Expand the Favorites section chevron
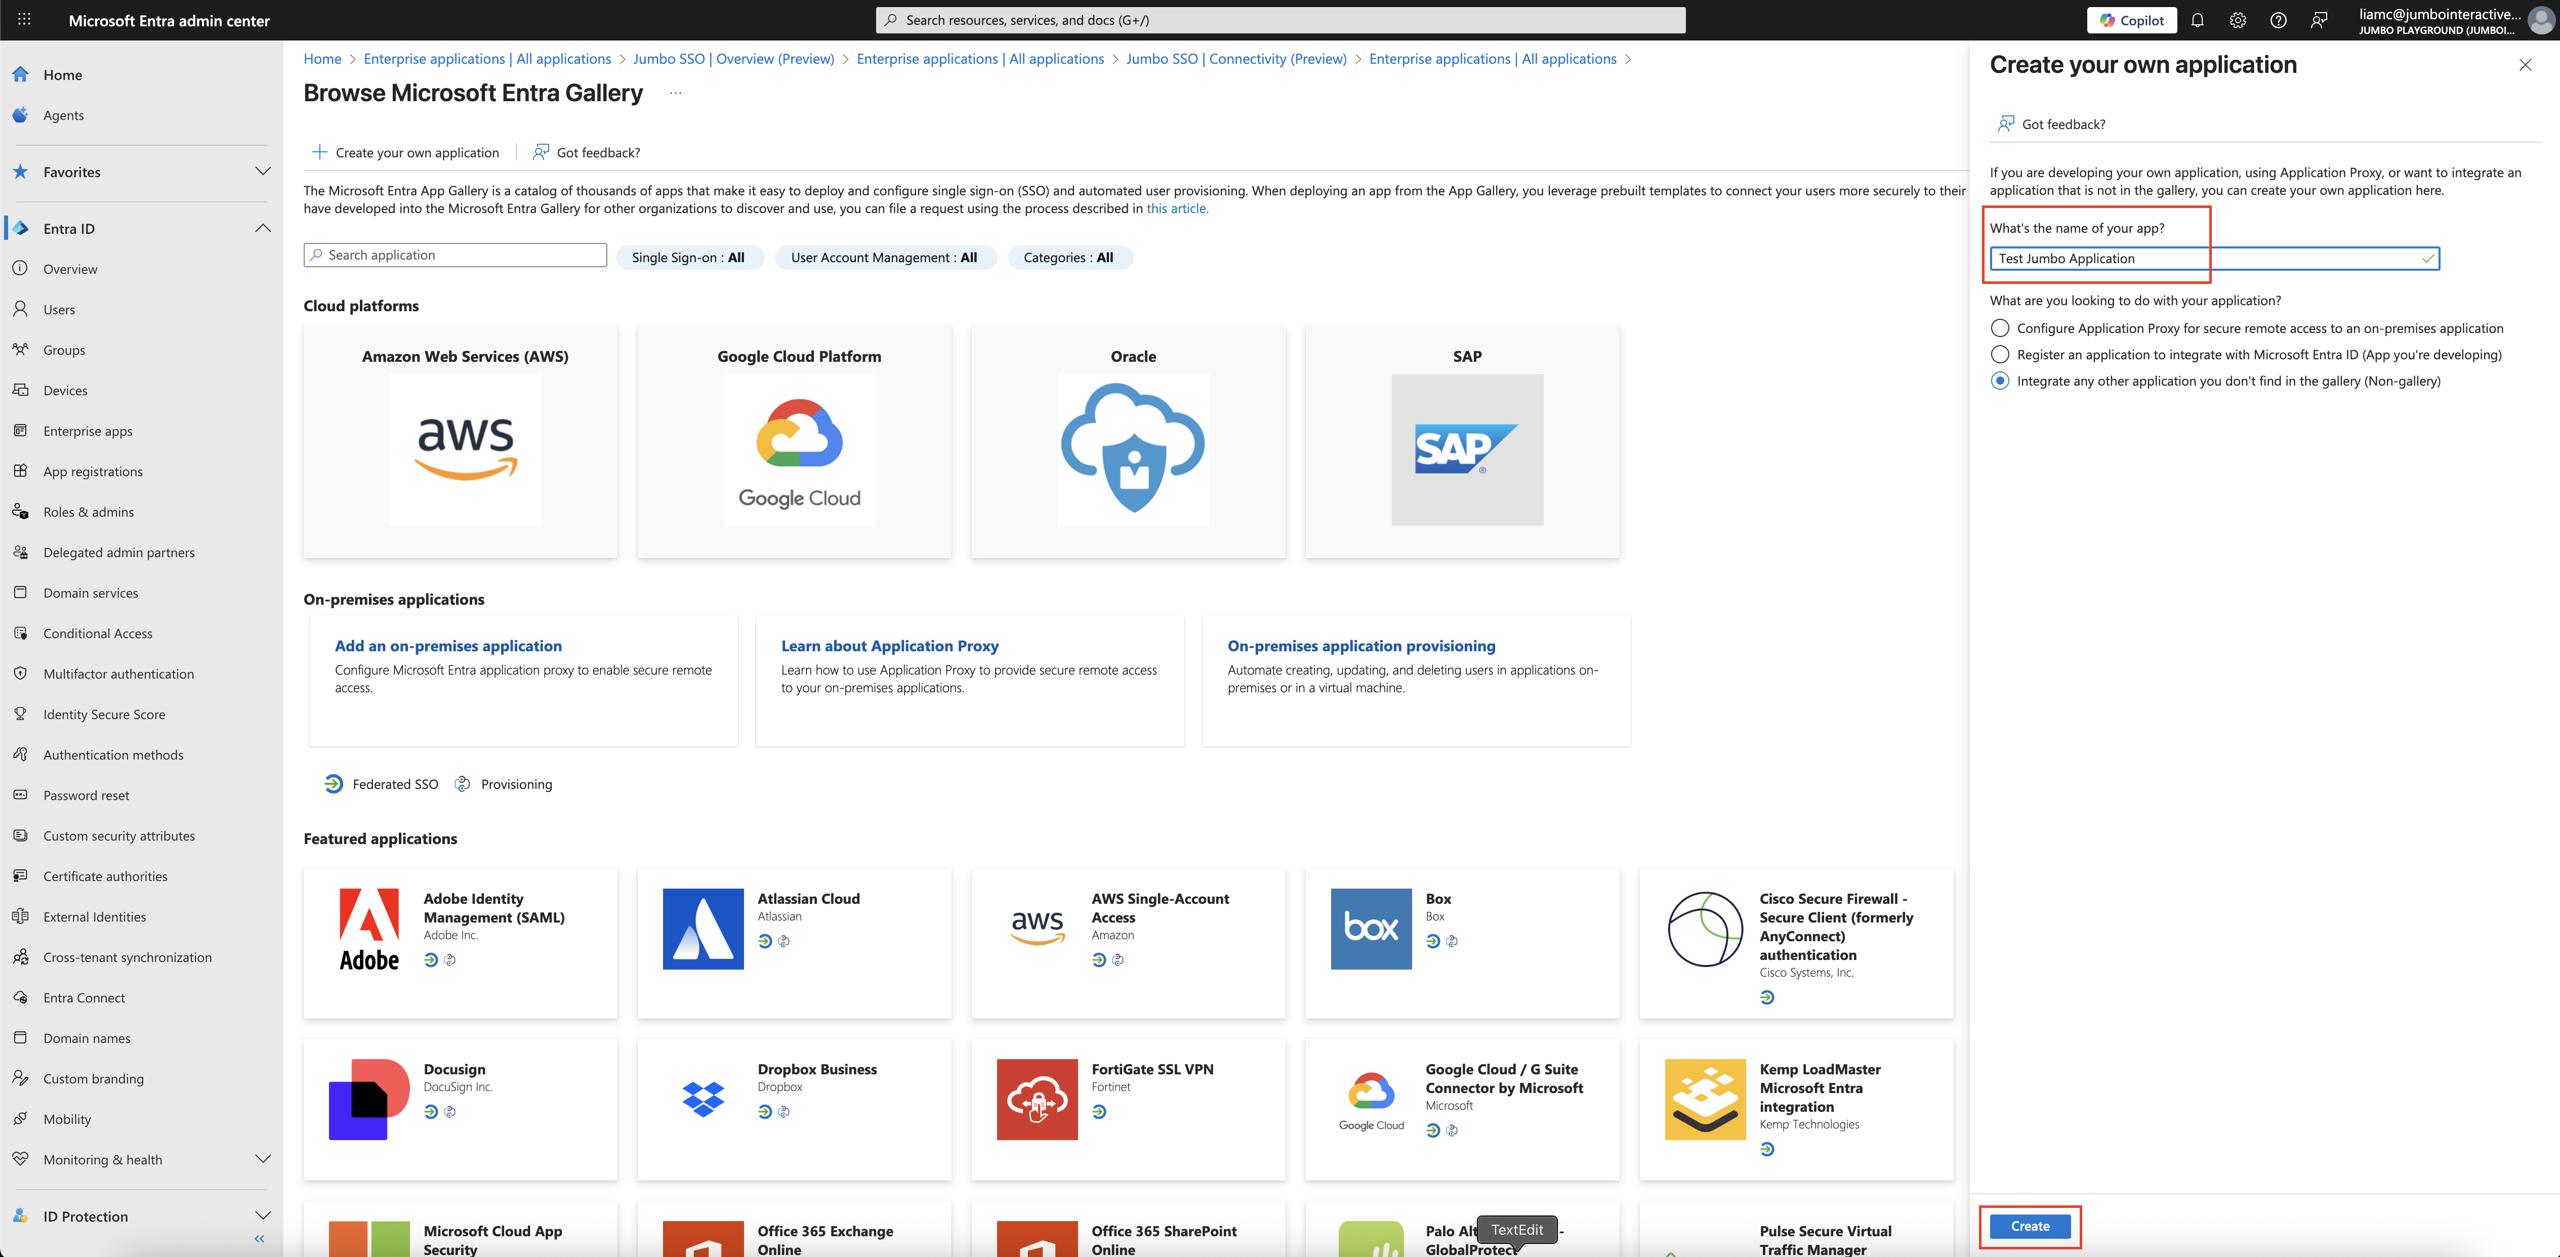 tap(263, 172)
